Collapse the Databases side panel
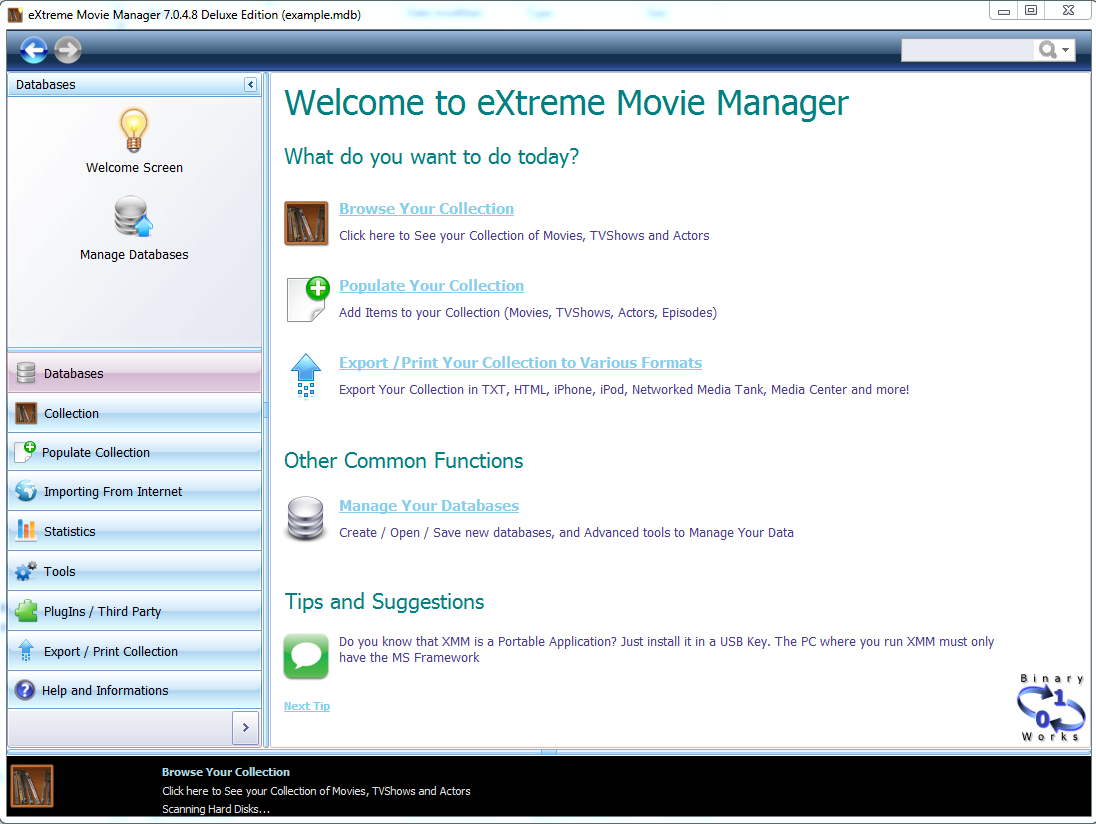 (250, 85)
